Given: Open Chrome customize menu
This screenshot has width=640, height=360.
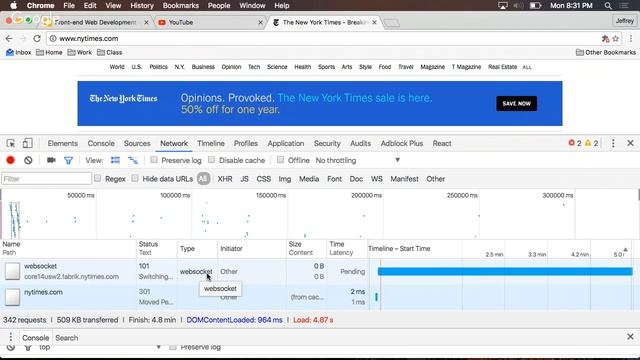Looking at the screenshot, I should (631, 39).
